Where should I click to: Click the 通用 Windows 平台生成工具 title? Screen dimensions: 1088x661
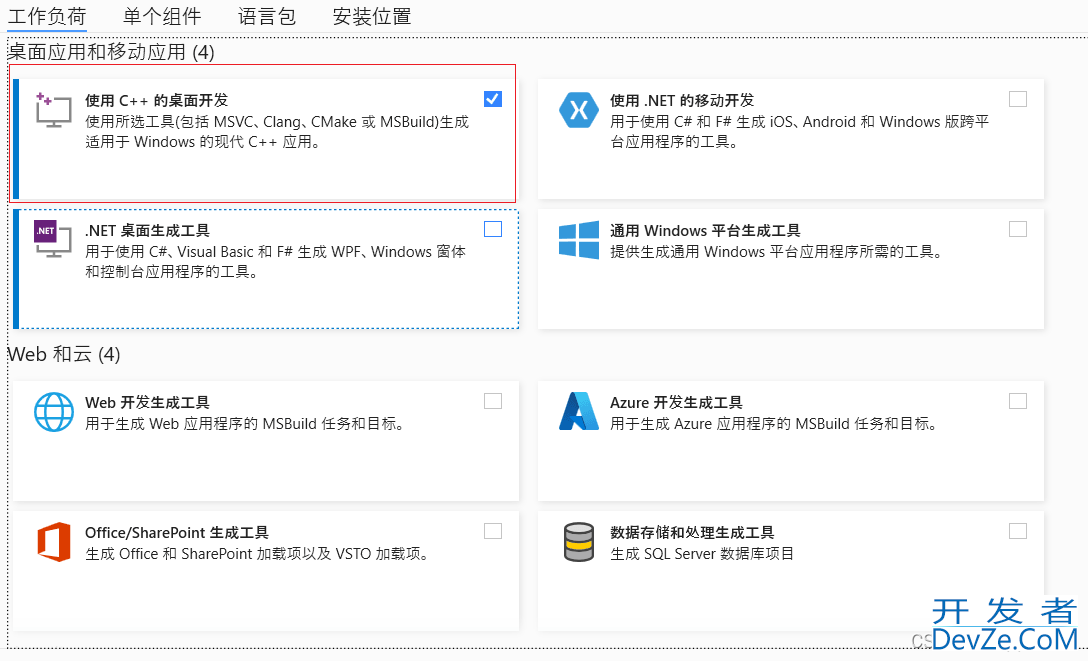click(705, 230)
